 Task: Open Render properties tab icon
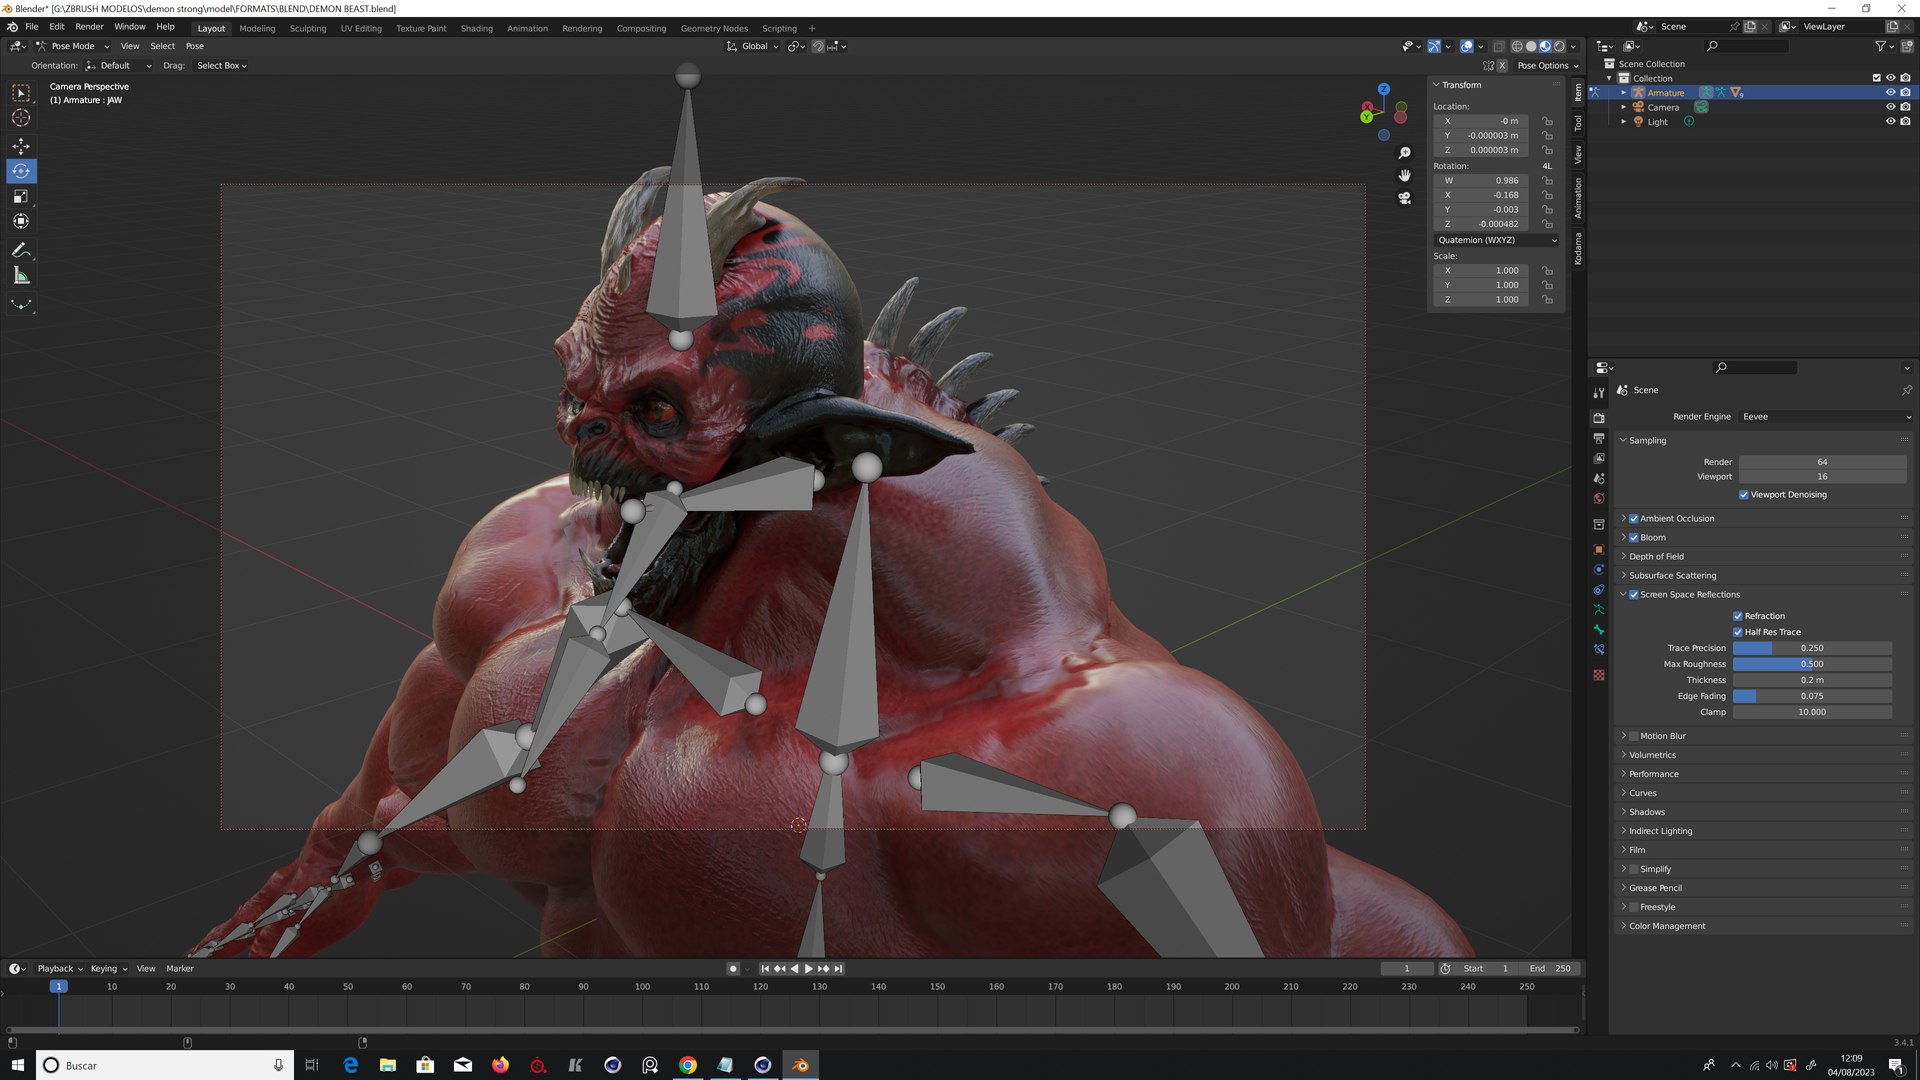click(x=1599, y=418)
